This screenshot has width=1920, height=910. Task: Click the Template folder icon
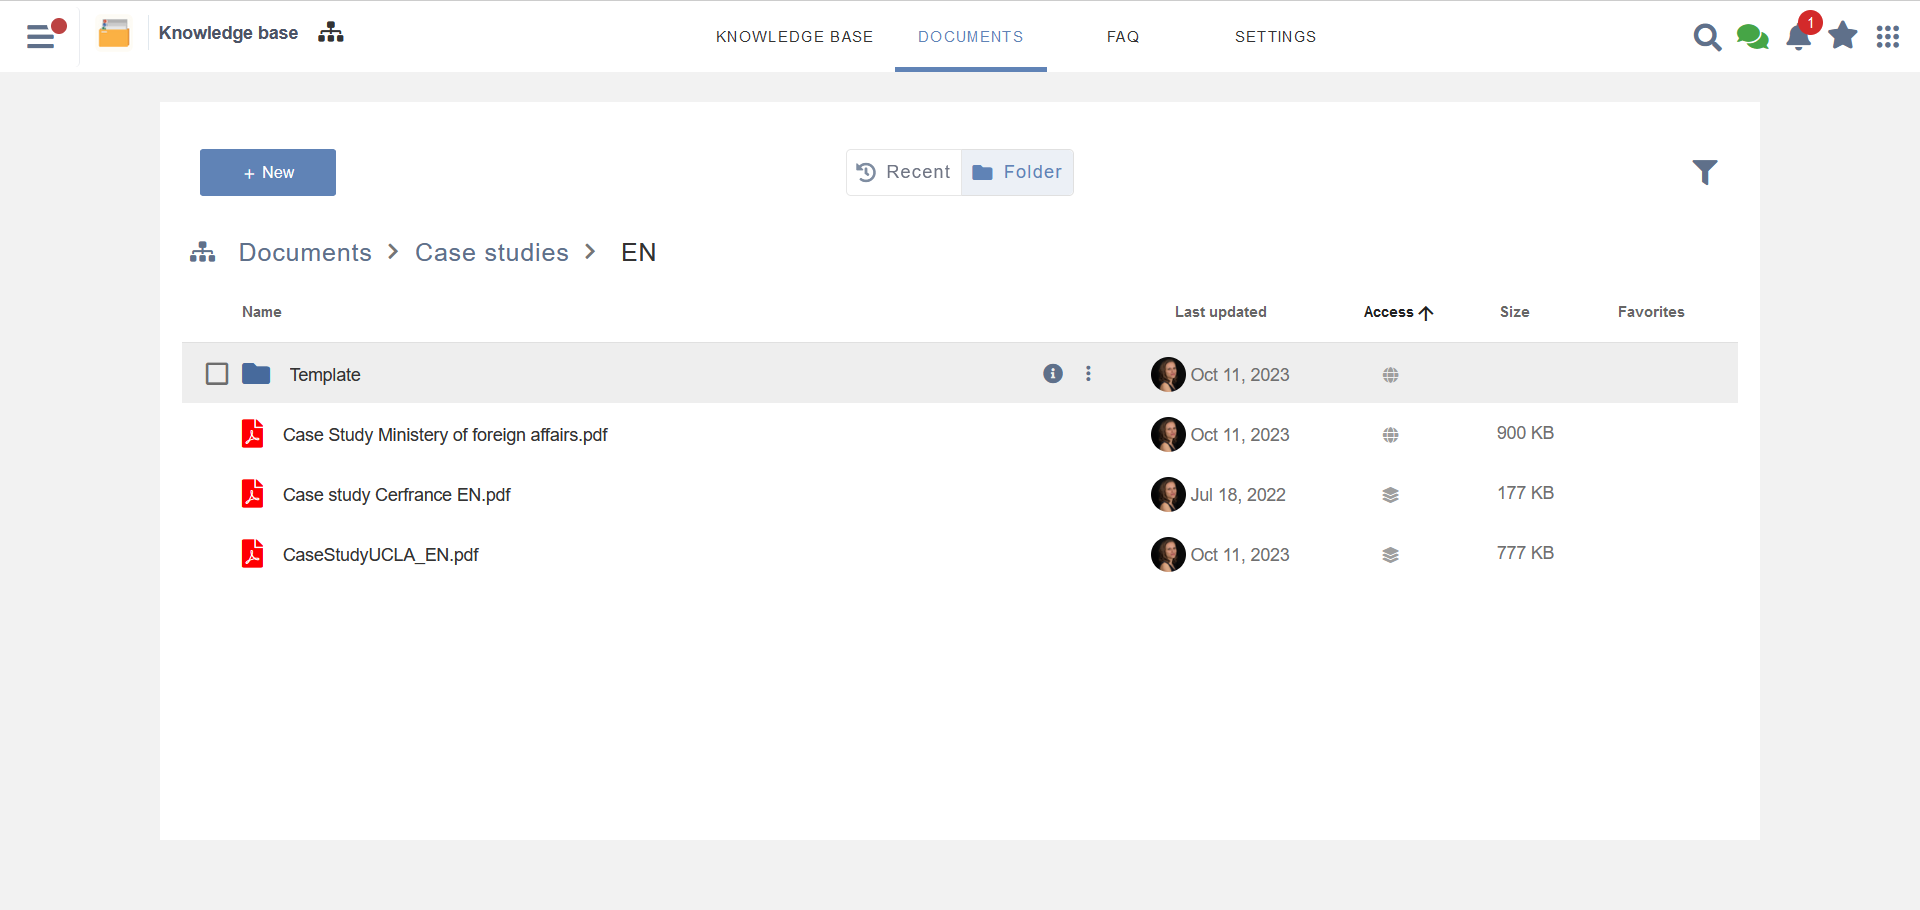(x=256, y=374)
